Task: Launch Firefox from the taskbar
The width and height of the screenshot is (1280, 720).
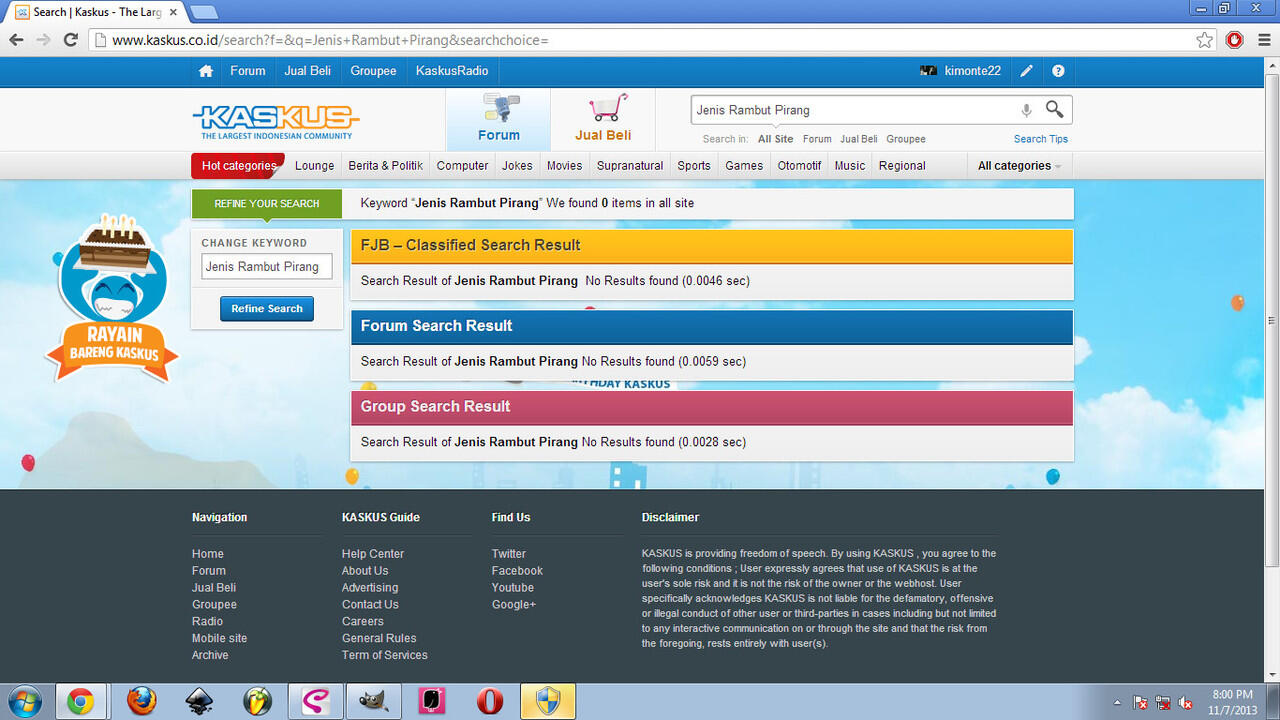Action: 142,701
